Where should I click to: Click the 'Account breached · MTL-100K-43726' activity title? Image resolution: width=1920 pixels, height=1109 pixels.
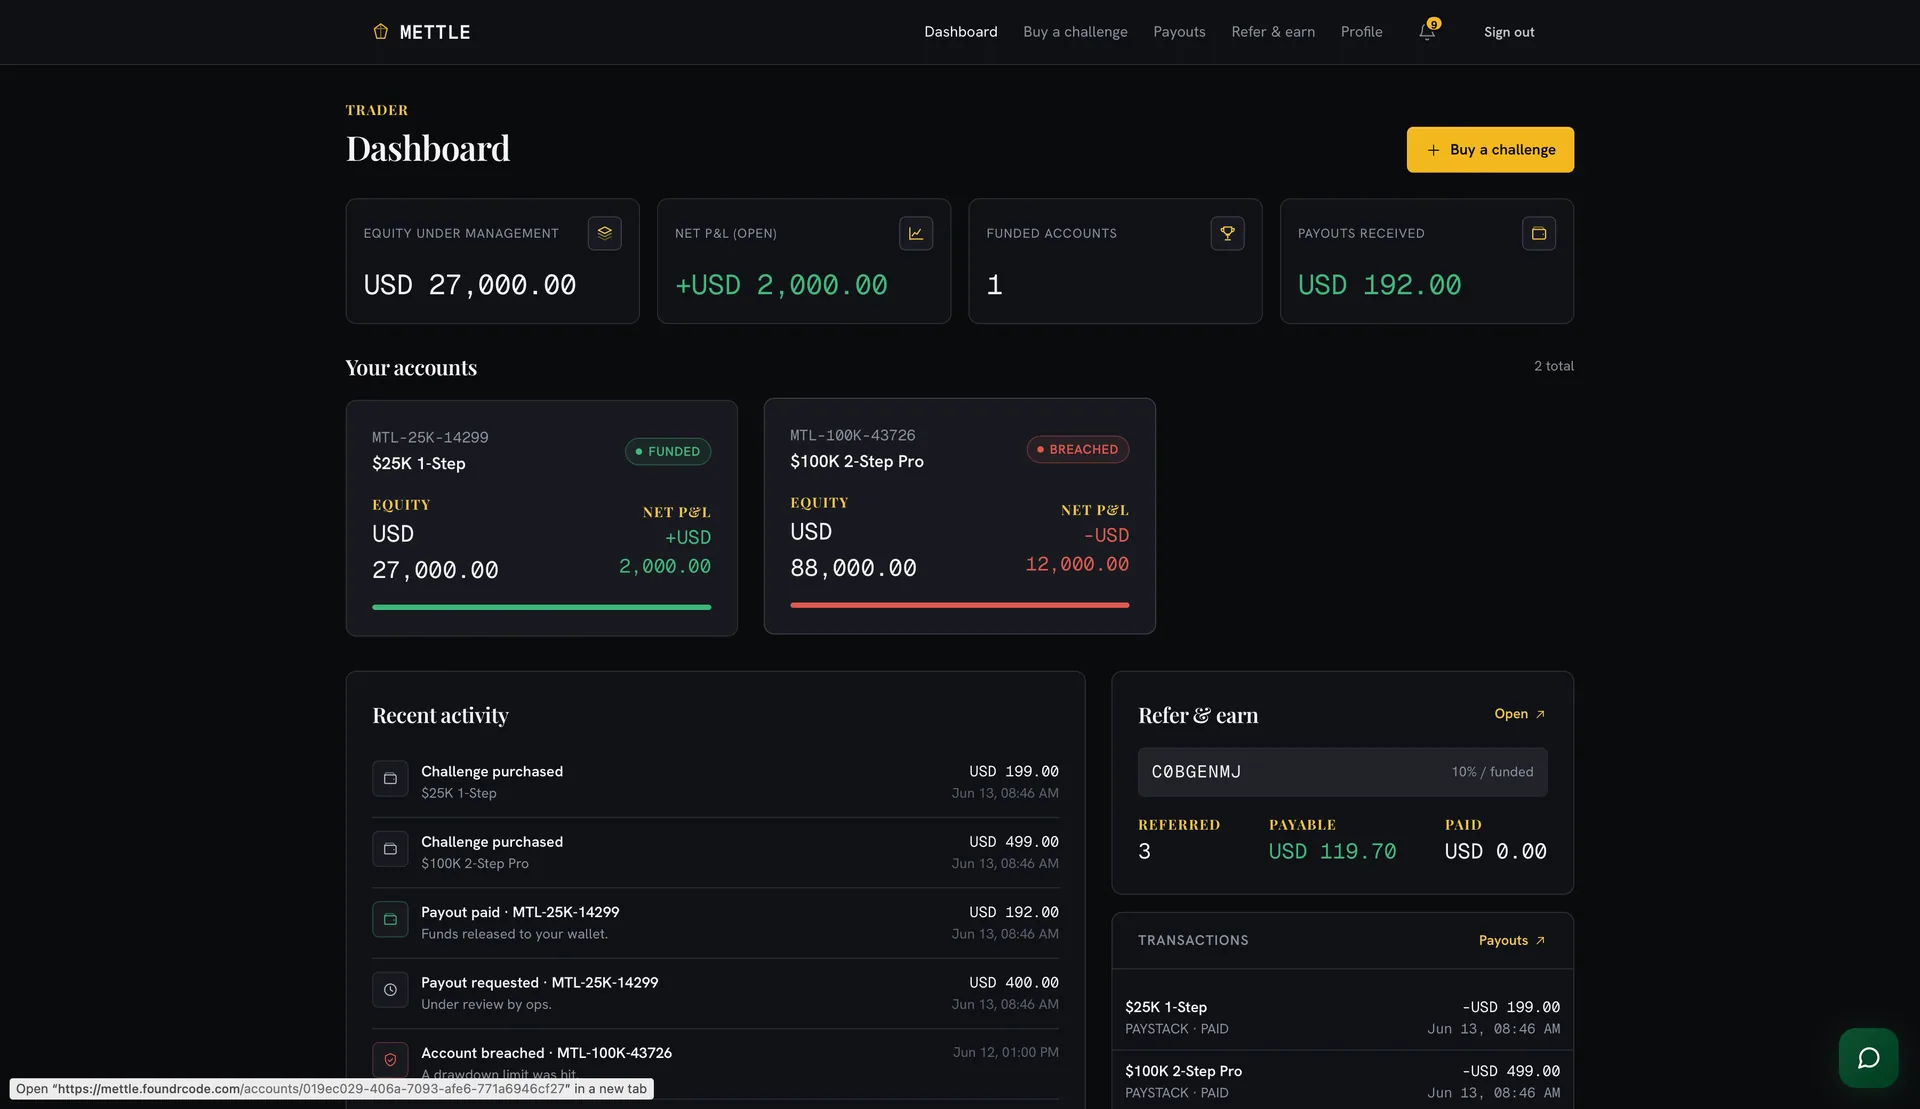(546, 1053)
